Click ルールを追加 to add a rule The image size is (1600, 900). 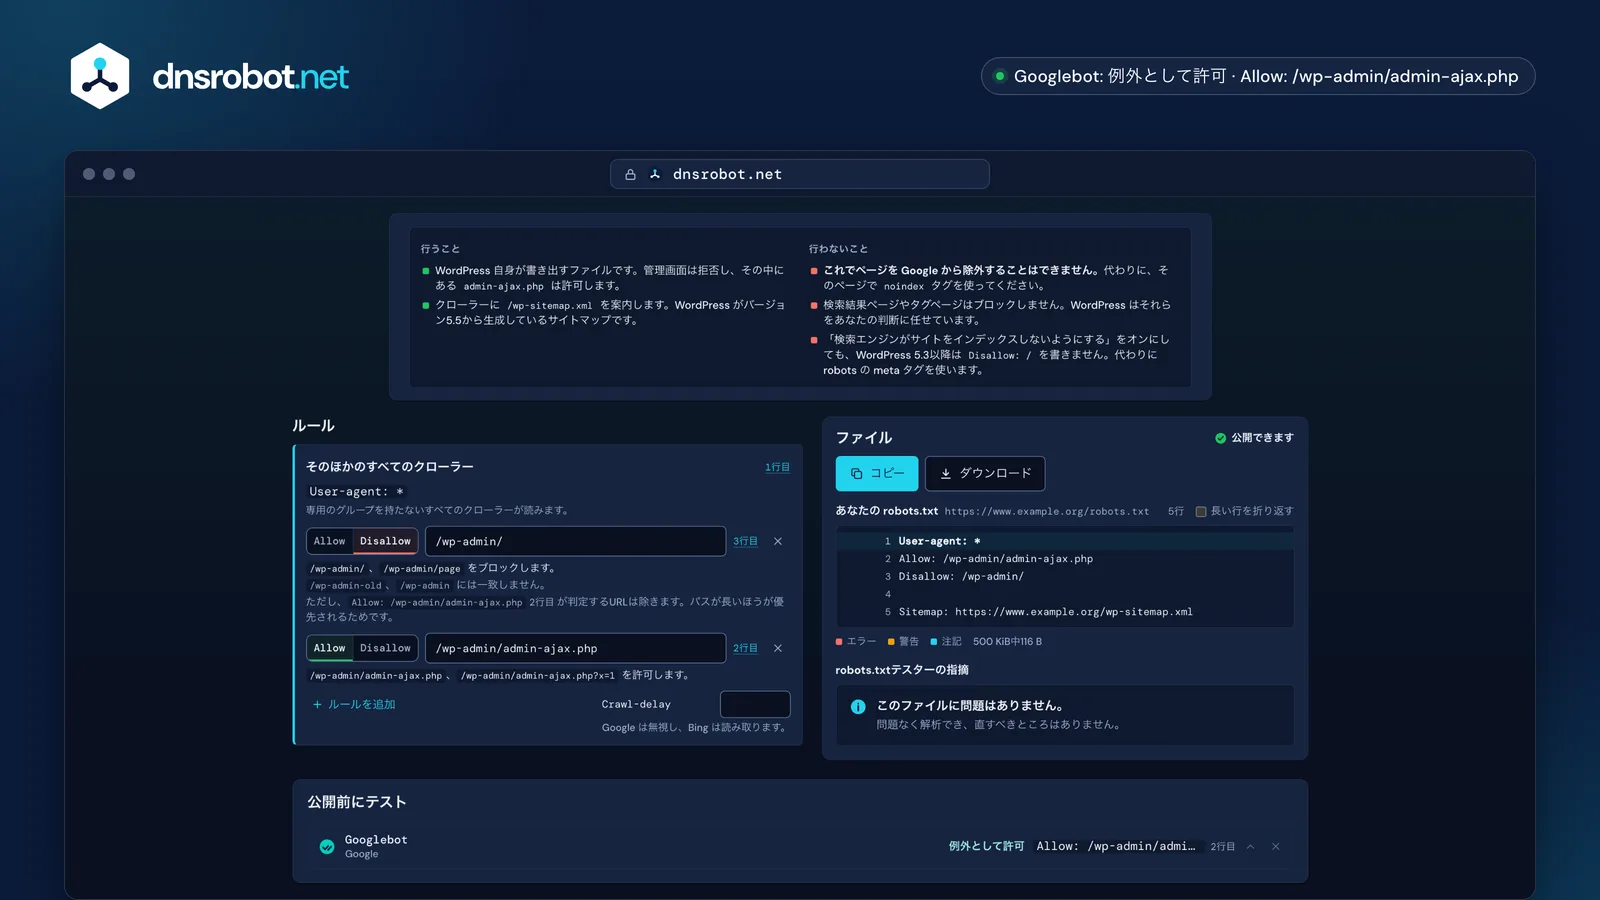[354, 705]
